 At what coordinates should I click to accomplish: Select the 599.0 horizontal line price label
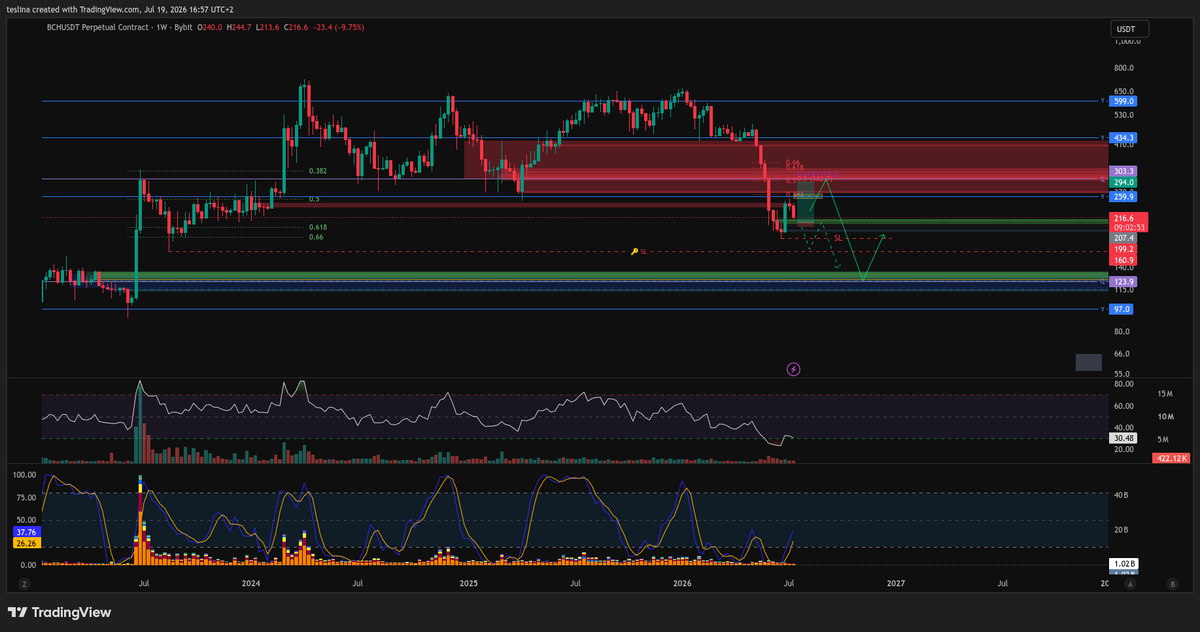1124,101
